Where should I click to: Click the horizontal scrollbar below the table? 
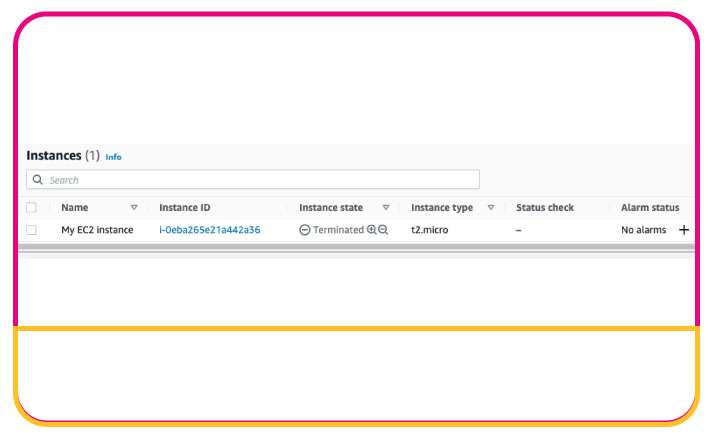350,247
